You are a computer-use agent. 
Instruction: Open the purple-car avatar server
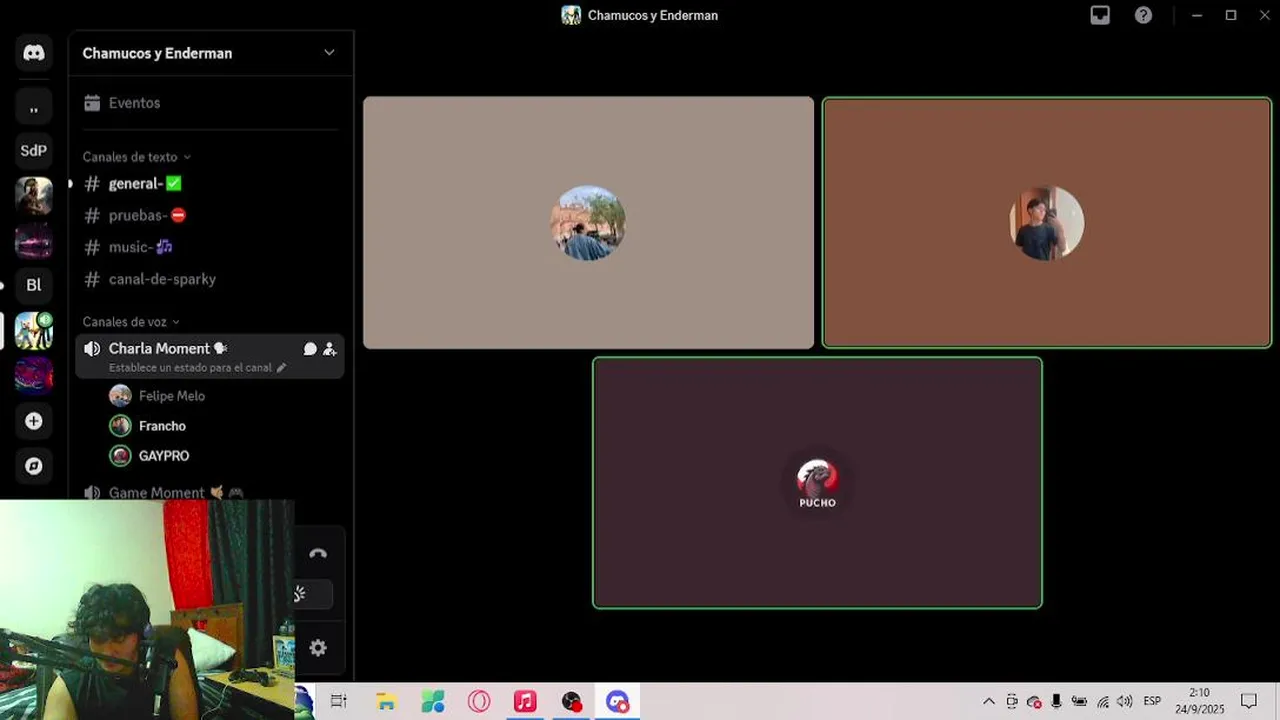(34, 241)
